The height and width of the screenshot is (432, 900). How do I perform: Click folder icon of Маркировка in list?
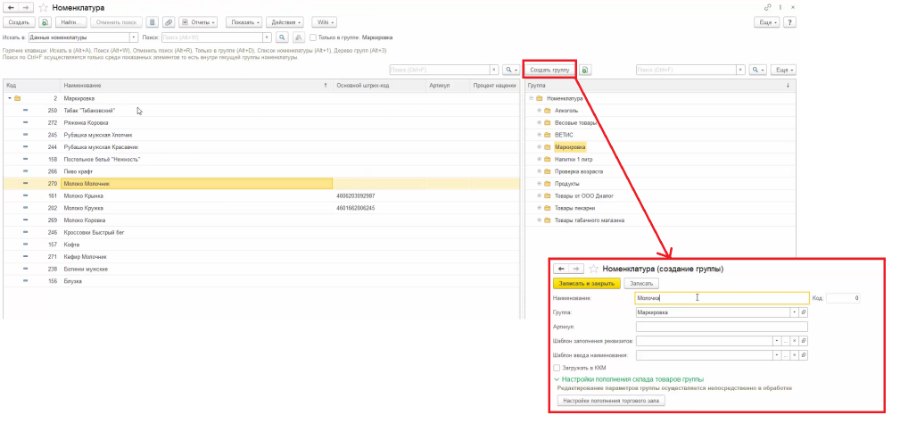(17, 98)
